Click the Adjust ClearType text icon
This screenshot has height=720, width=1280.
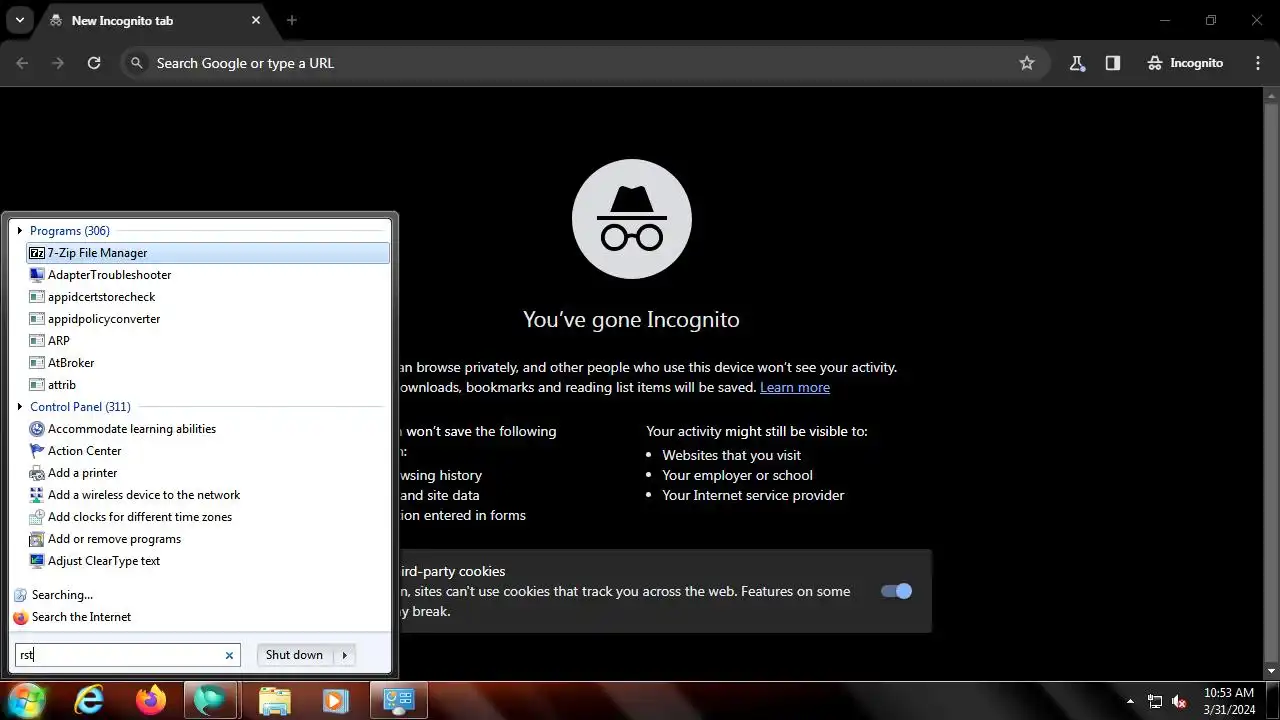[37, 561]
